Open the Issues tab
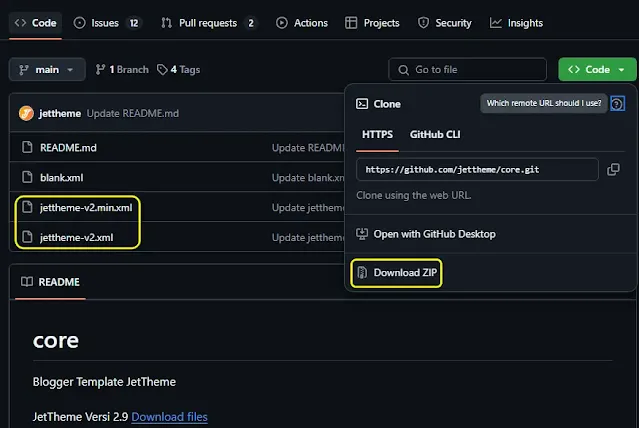 tap(107, 23)
